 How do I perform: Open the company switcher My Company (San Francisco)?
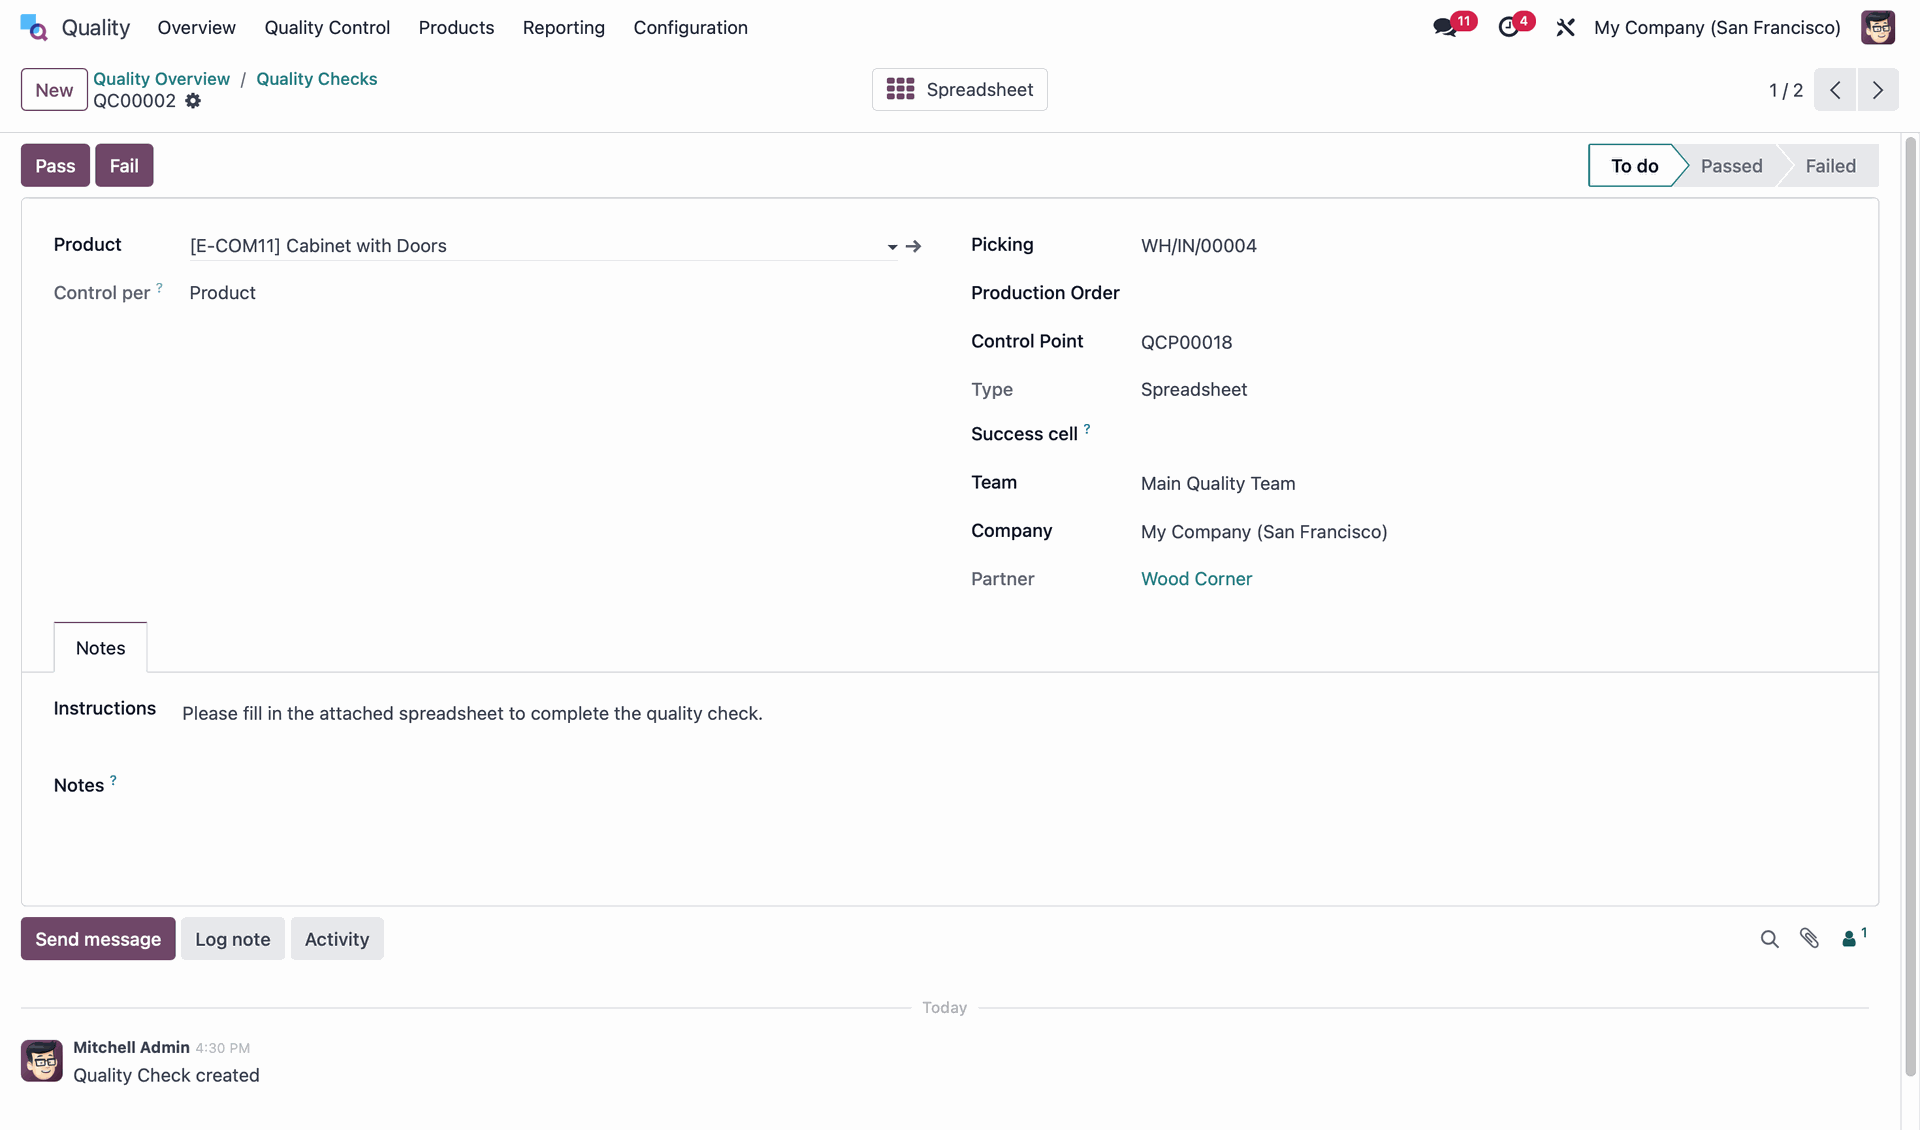click(x=1717, y=27)
